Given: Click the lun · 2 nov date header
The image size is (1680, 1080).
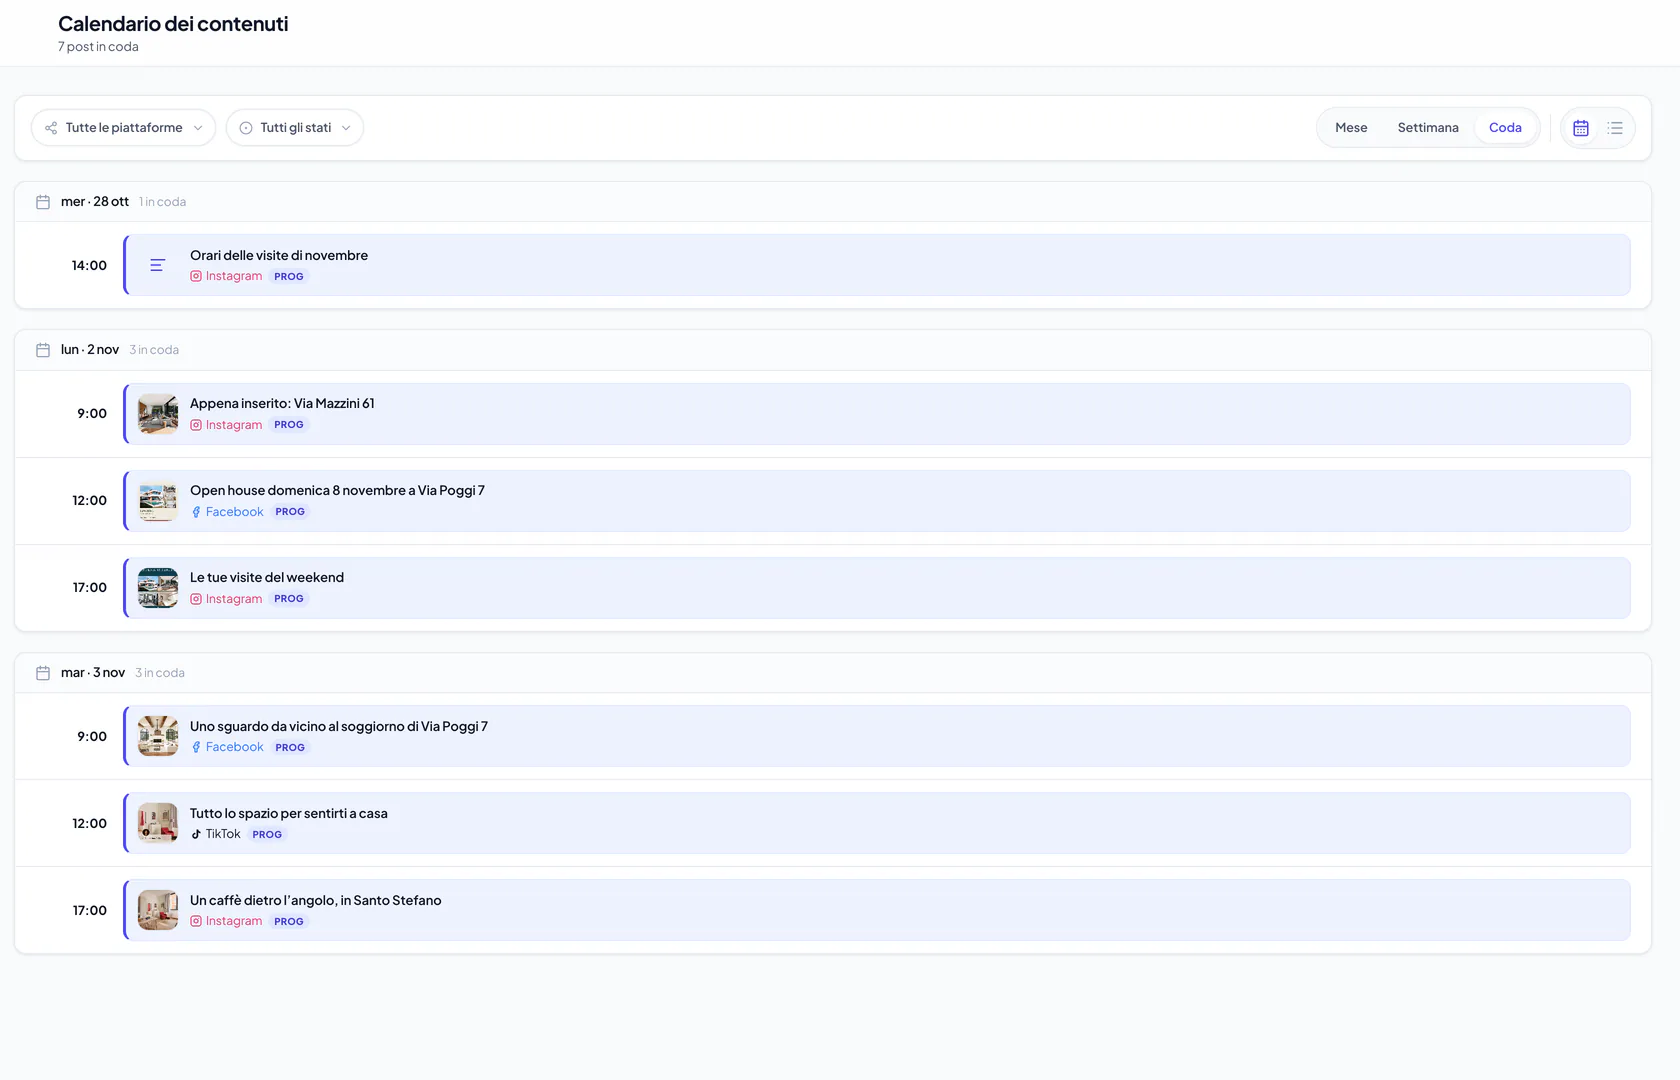Looking at the screenshot, I should tap(90, 350).
